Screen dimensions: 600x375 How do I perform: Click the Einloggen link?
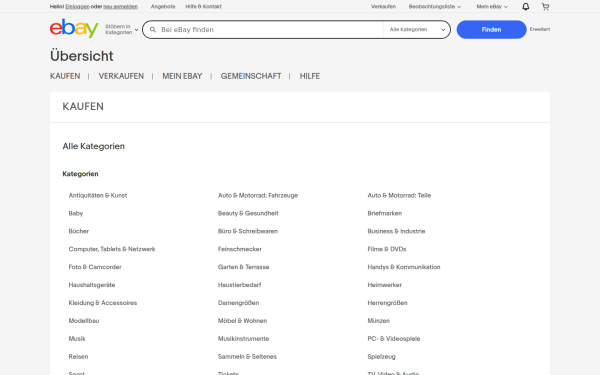[x=78, y=7]
